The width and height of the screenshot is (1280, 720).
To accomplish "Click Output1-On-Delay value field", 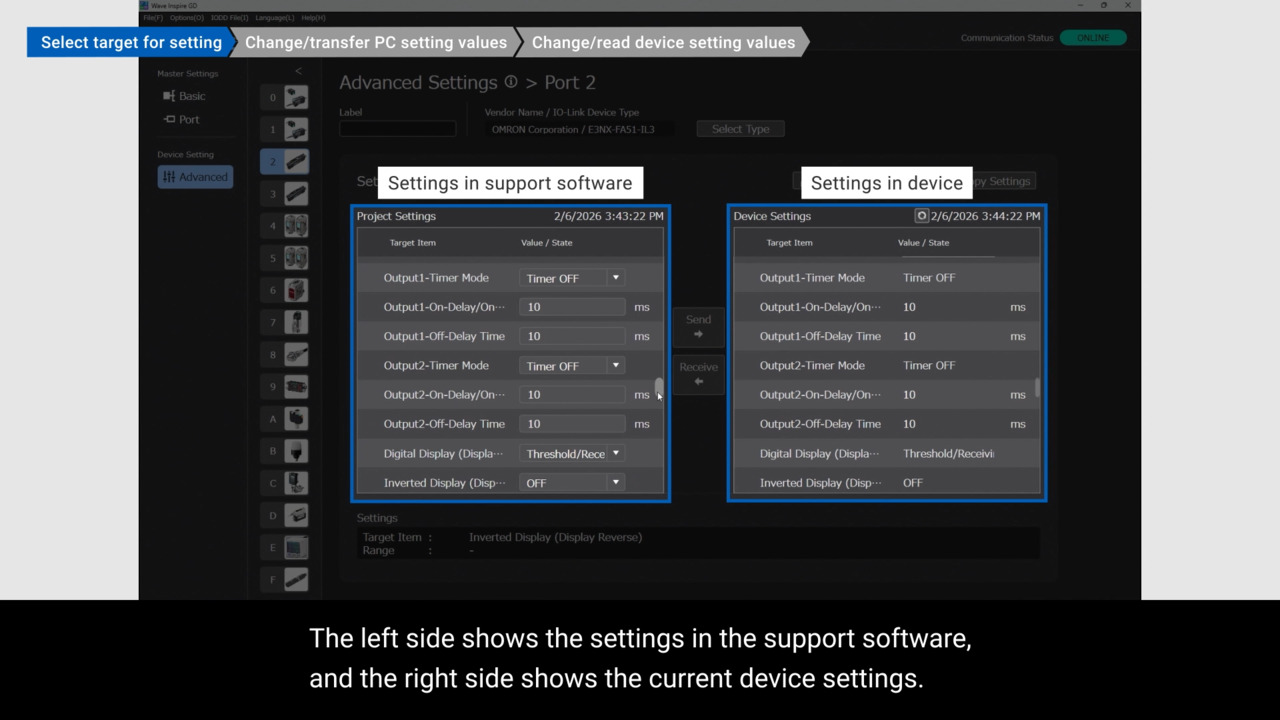I will [x=572, y=307].
